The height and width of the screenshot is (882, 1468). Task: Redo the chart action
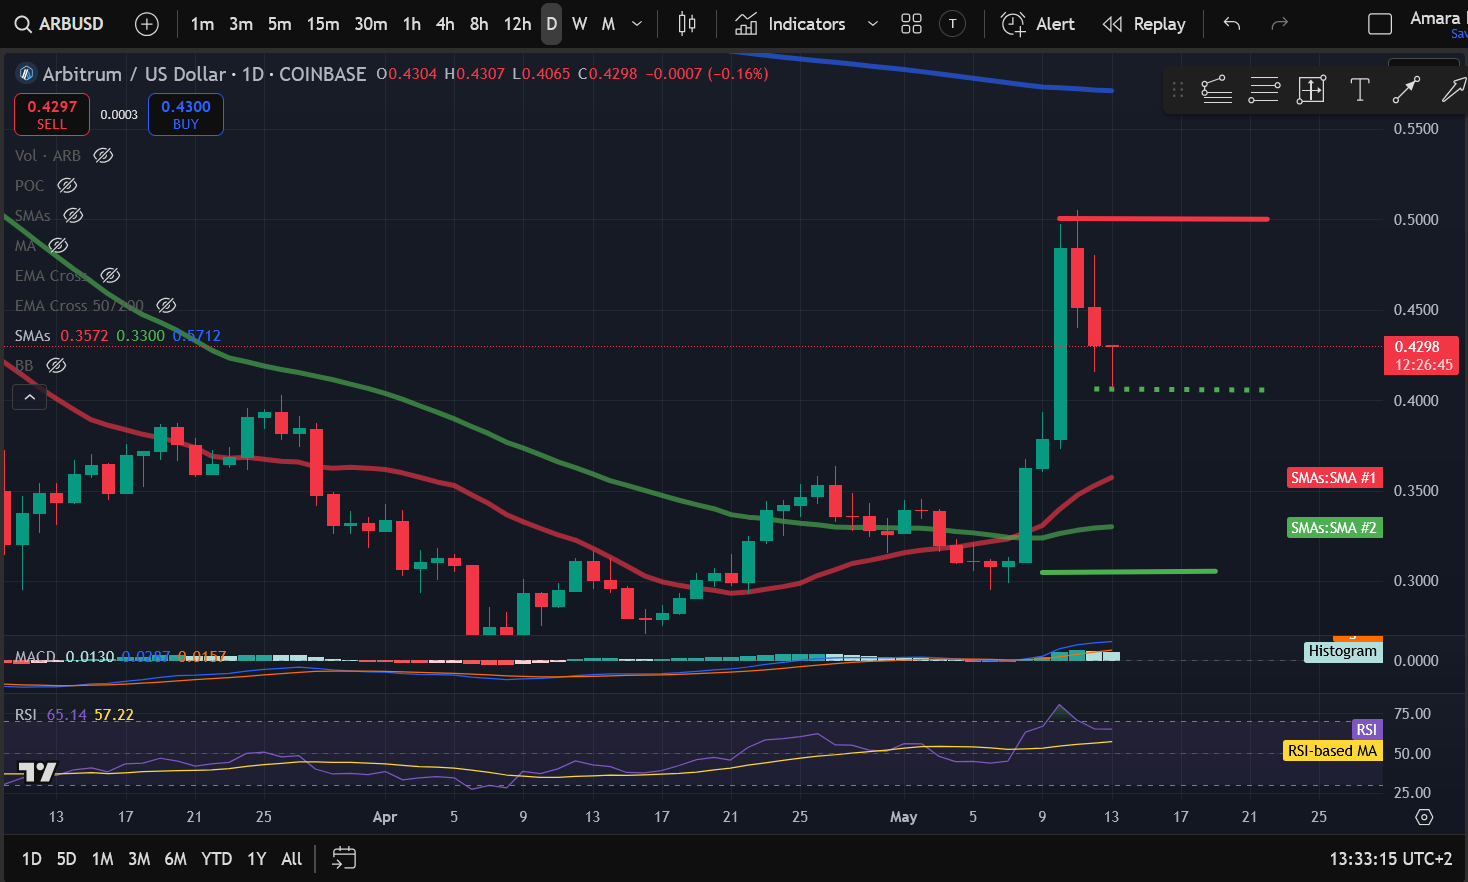pyautogui.click(x=1279, y=24)
